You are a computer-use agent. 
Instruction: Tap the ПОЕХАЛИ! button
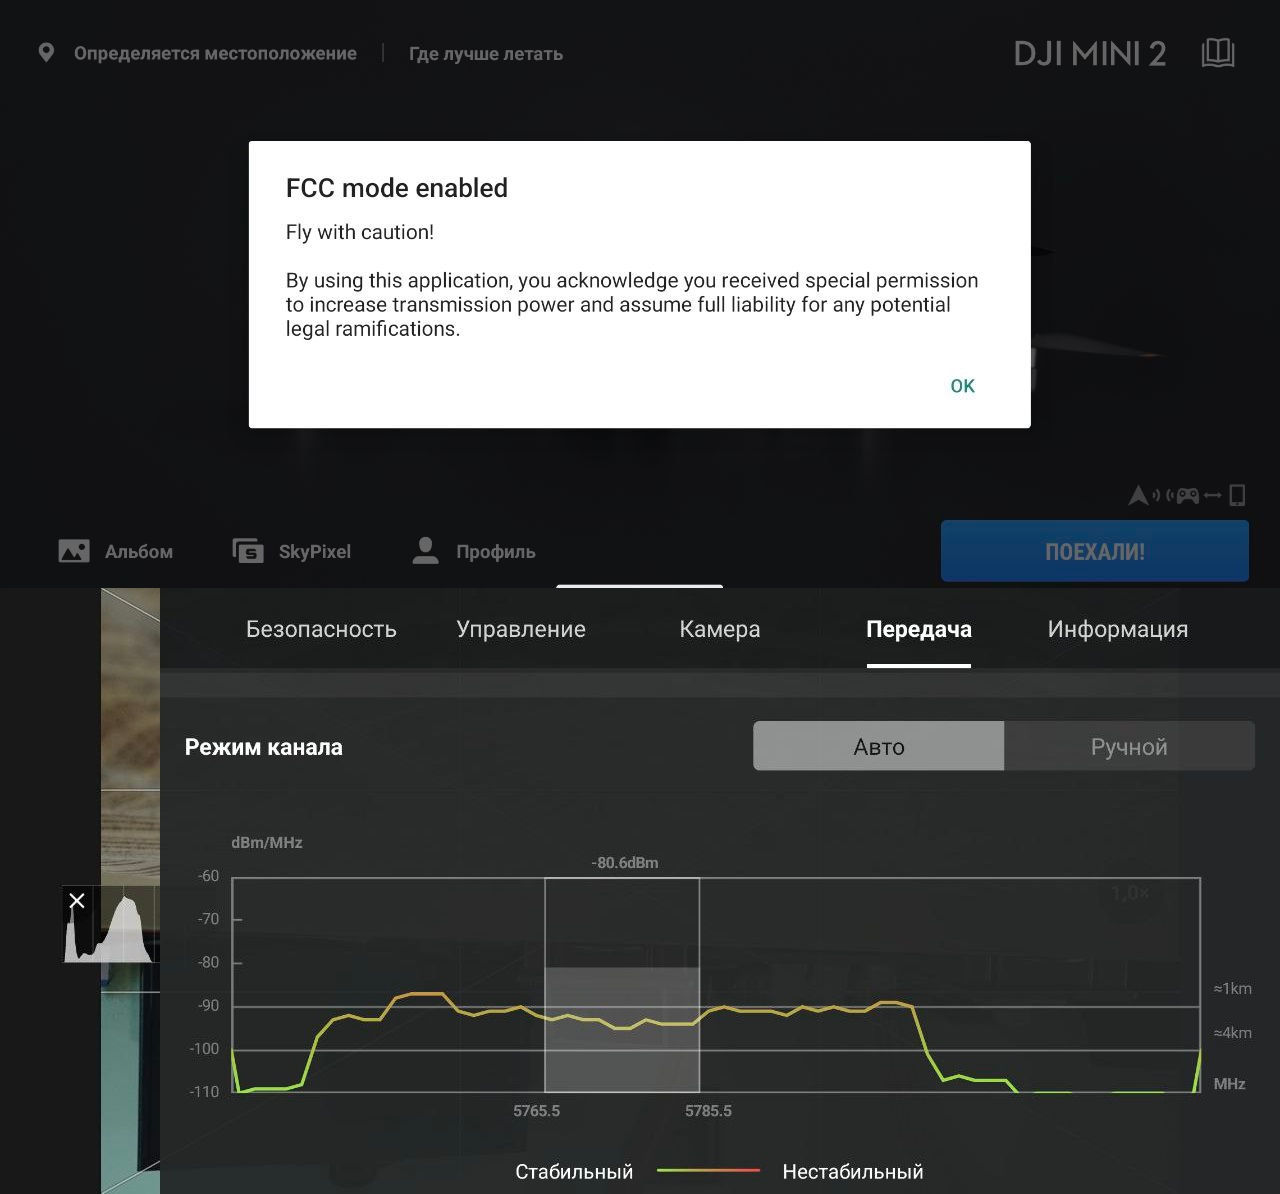[x=1095, y=551]
